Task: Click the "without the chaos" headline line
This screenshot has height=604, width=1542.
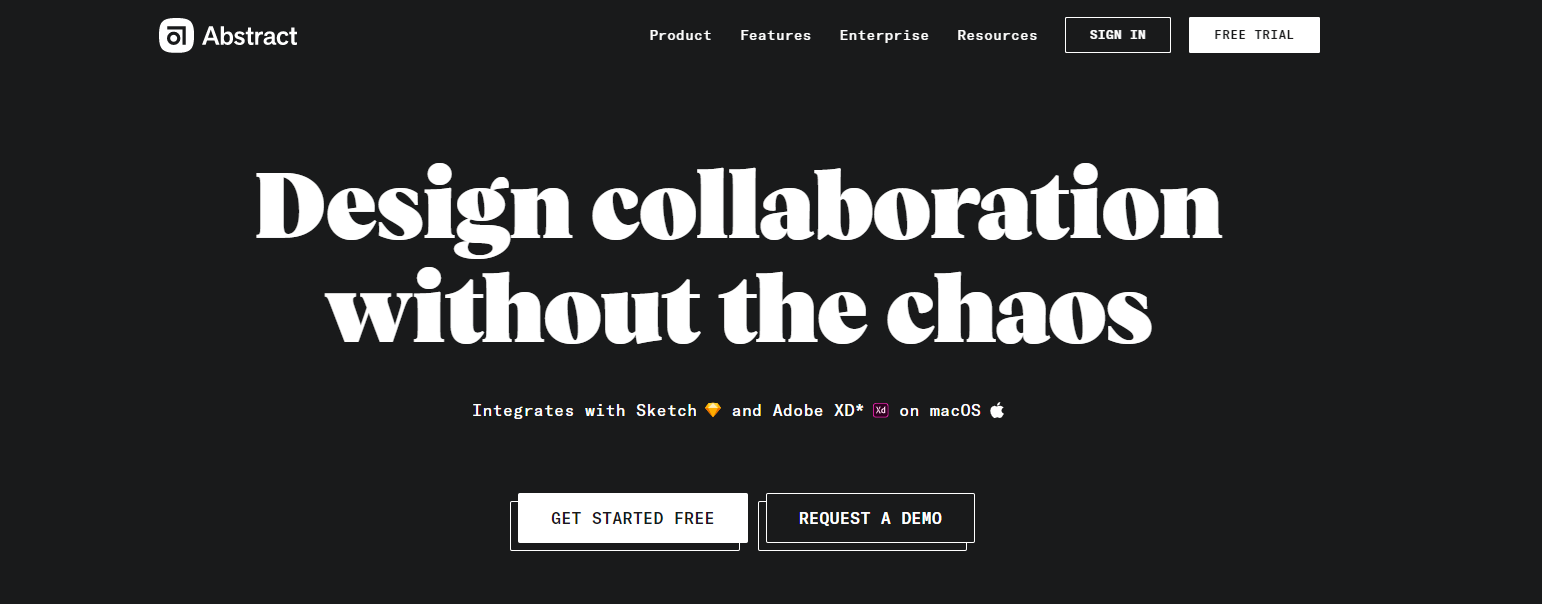Action: click(x=738, y=305)
